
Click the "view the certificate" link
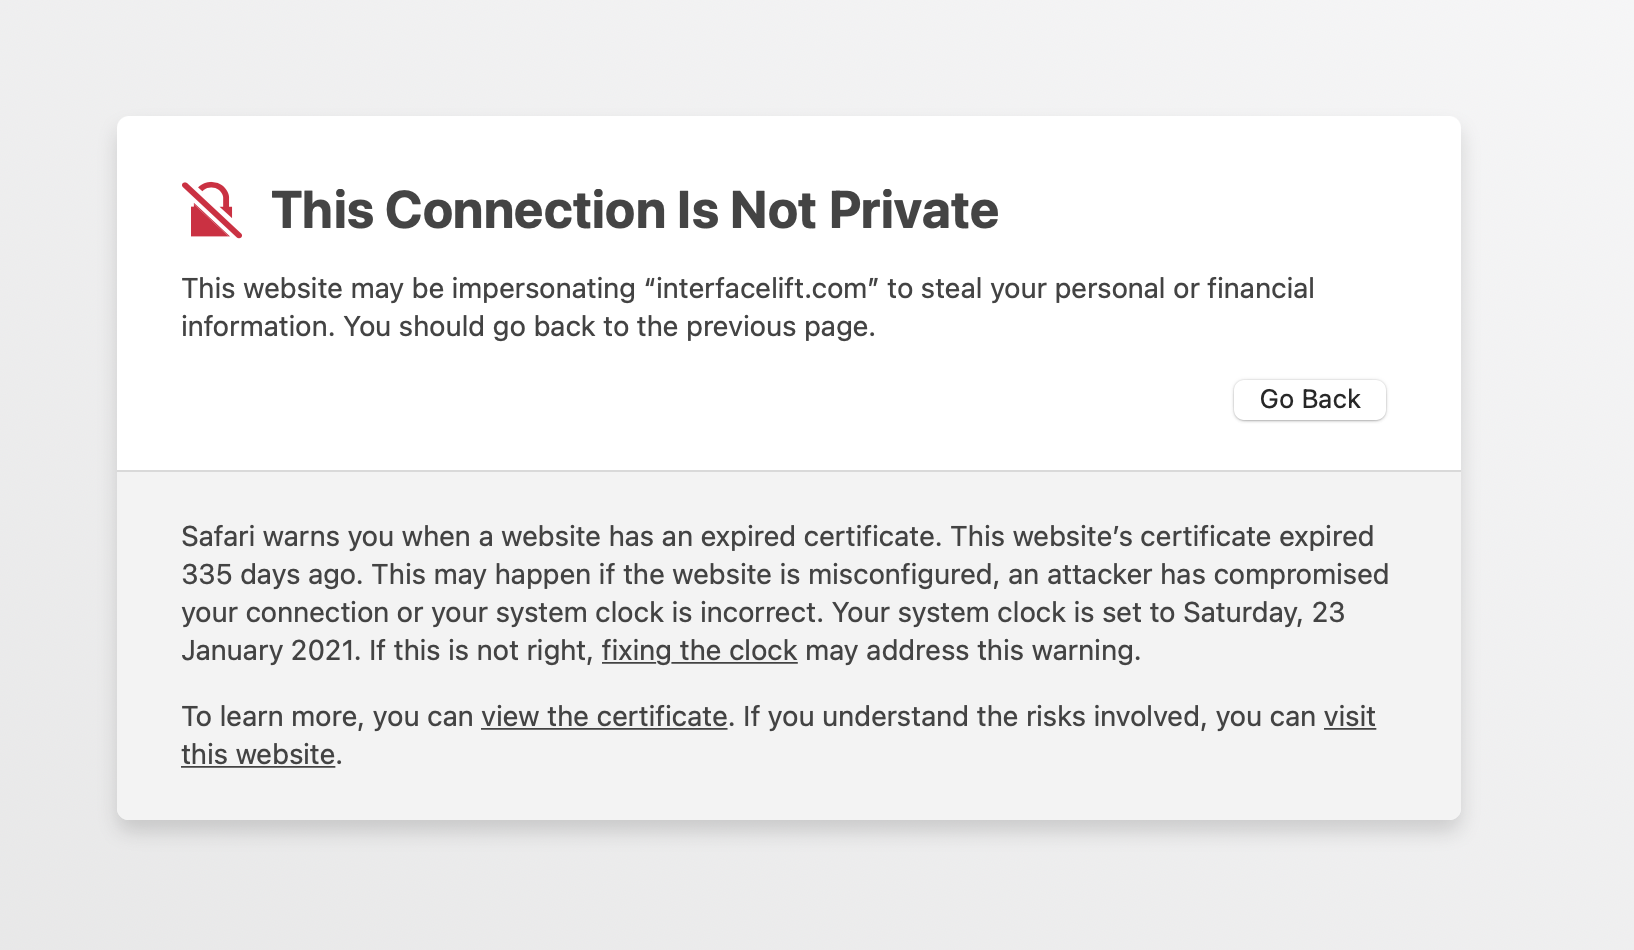(604, 717)
